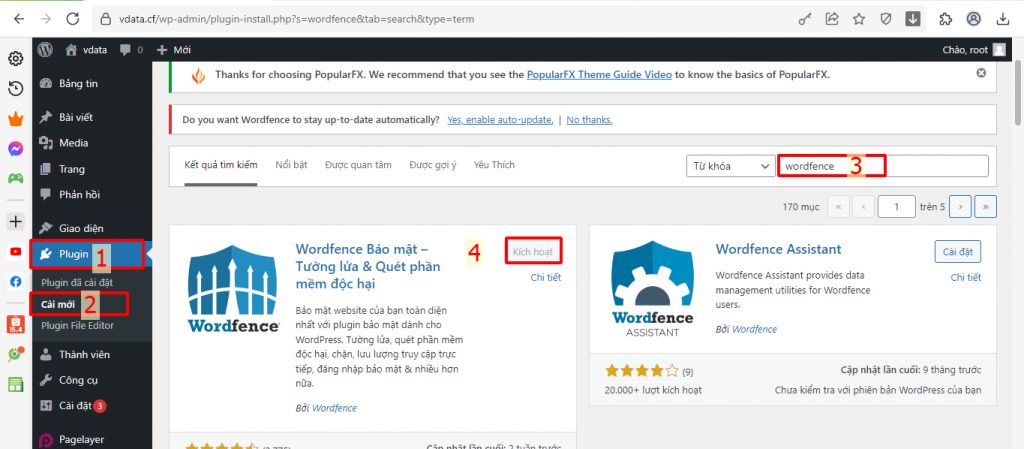Screen dimensions: 1024x449
Task: Open YouTube icon in browser sidebar
Action: [x=16, y=251]
